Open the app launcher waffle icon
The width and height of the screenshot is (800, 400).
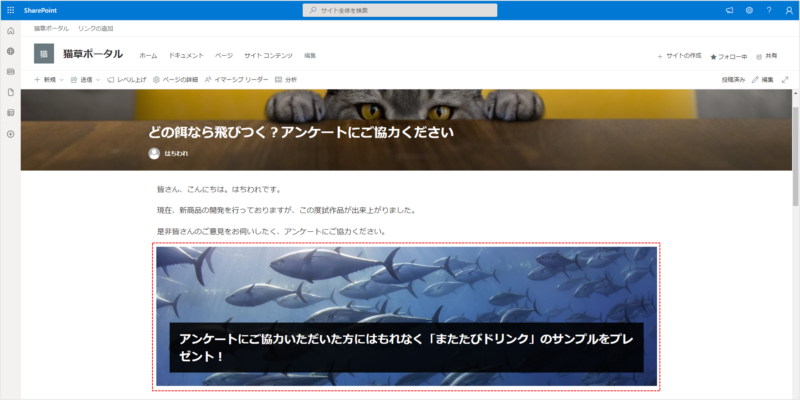tap(10, 9)
